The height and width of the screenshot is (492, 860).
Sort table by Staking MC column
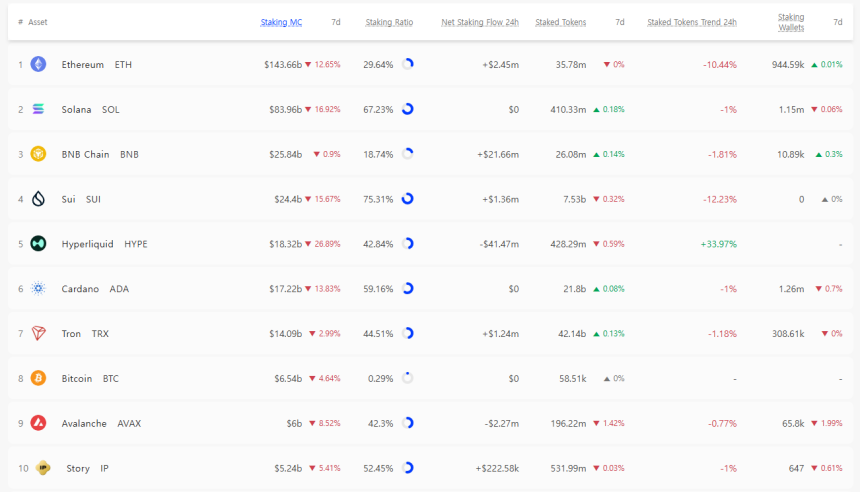(281, 22)
